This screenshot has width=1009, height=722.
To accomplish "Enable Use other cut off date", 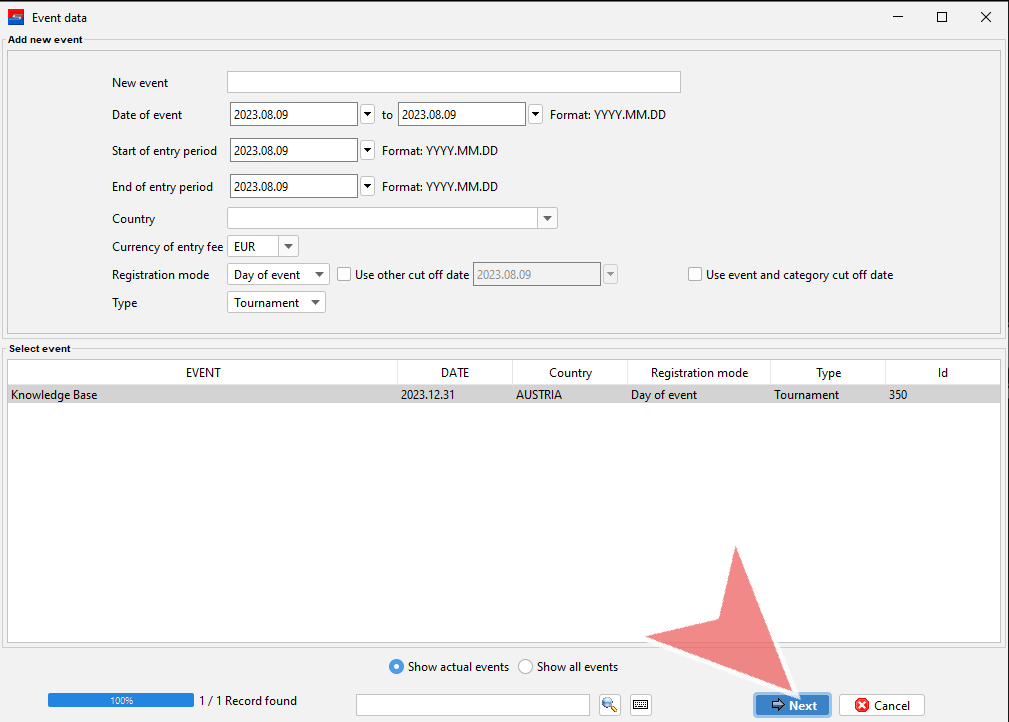I will pyautogui.click(x=345, y=275).
